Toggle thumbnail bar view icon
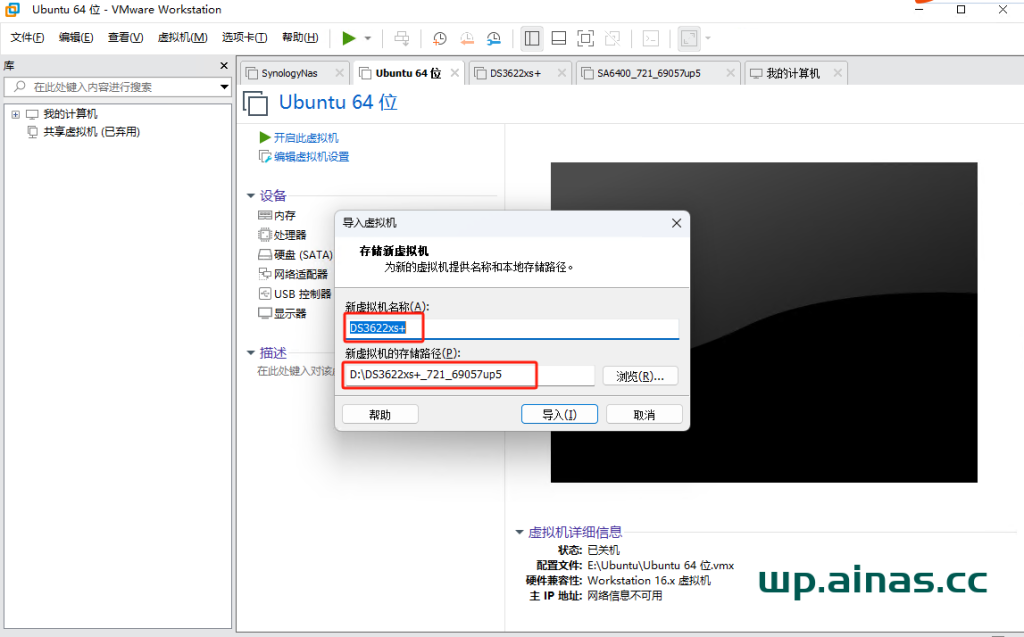The height and width of the screenshot is (637, 1024). pos(559,39)
